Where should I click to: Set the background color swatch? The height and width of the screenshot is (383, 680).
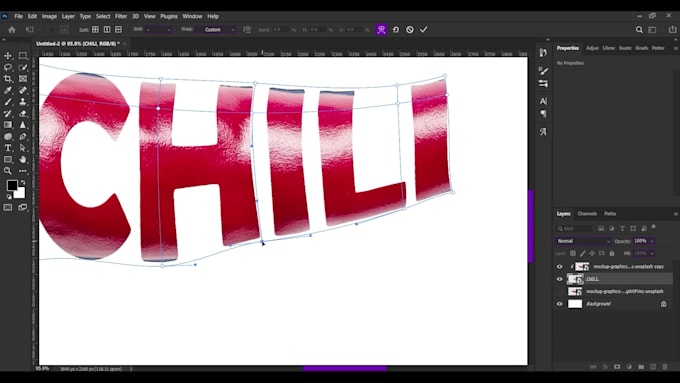[20, 193]
